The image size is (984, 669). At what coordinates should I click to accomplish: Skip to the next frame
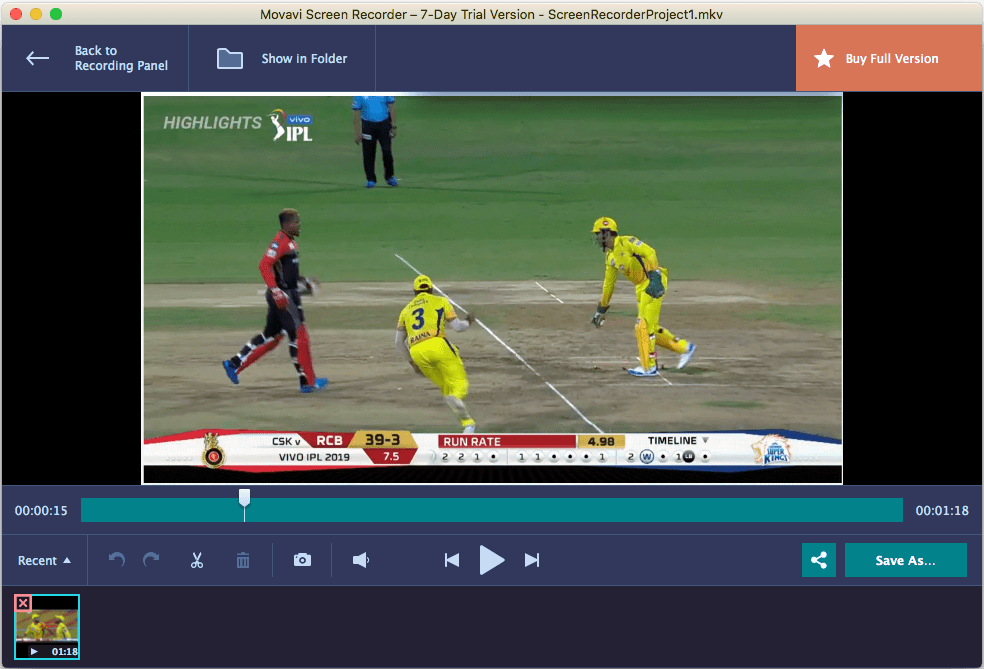coord(532,560)
